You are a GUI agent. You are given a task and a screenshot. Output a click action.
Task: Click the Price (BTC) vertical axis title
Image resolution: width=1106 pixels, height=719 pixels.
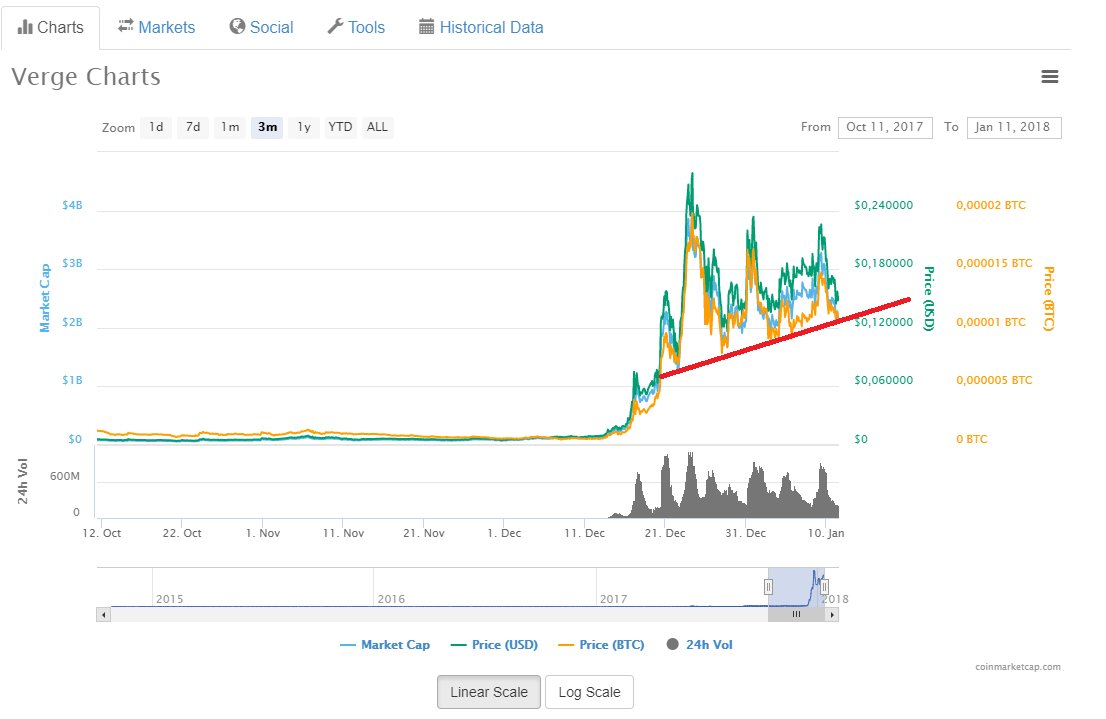pos(1049,298)
